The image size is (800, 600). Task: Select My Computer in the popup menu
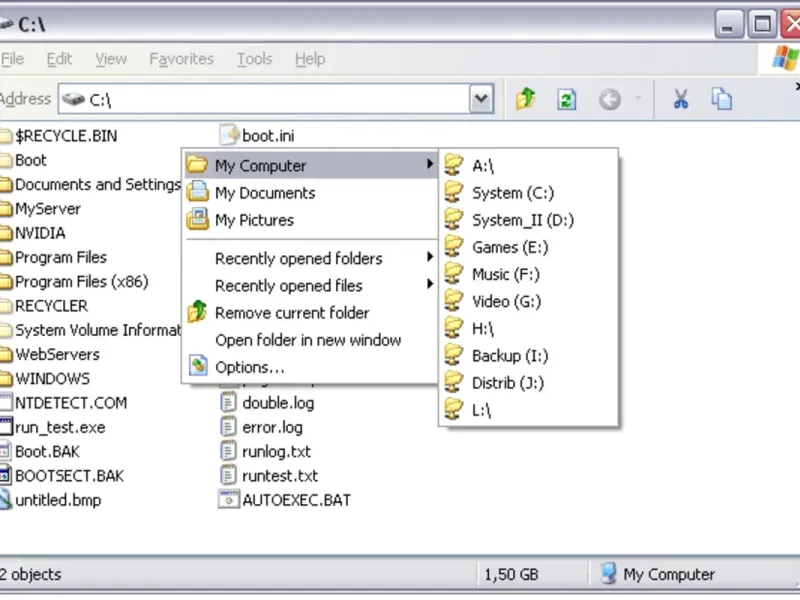click(x=310, y=165)
